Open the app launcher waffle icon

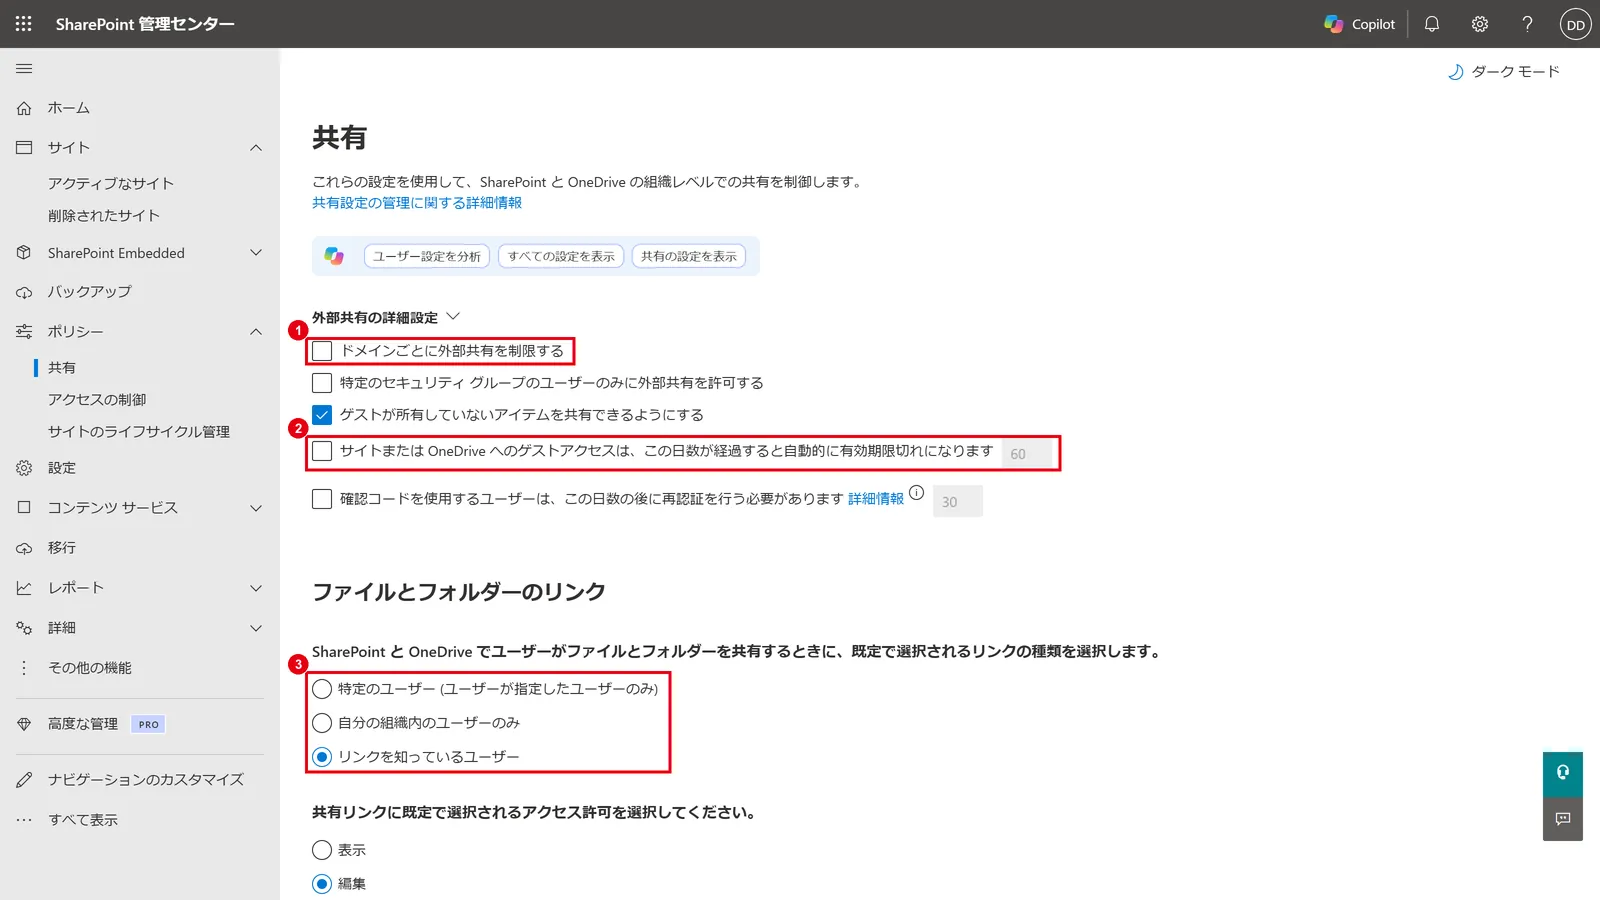click(x=24, y=24)
